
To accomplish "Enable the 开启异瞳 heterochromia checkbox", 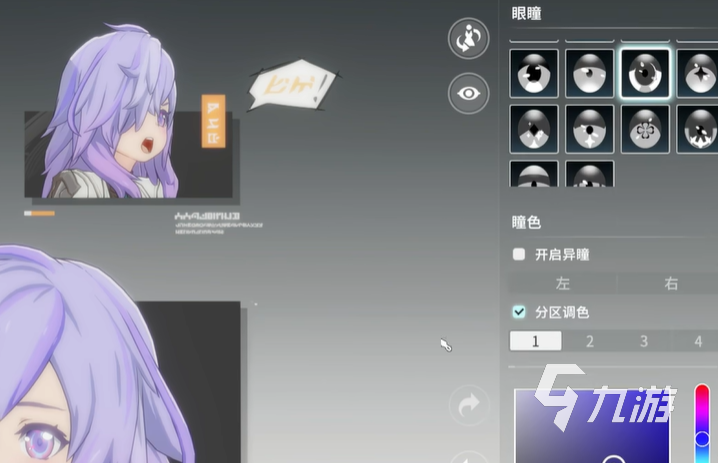I will (518, 255).
